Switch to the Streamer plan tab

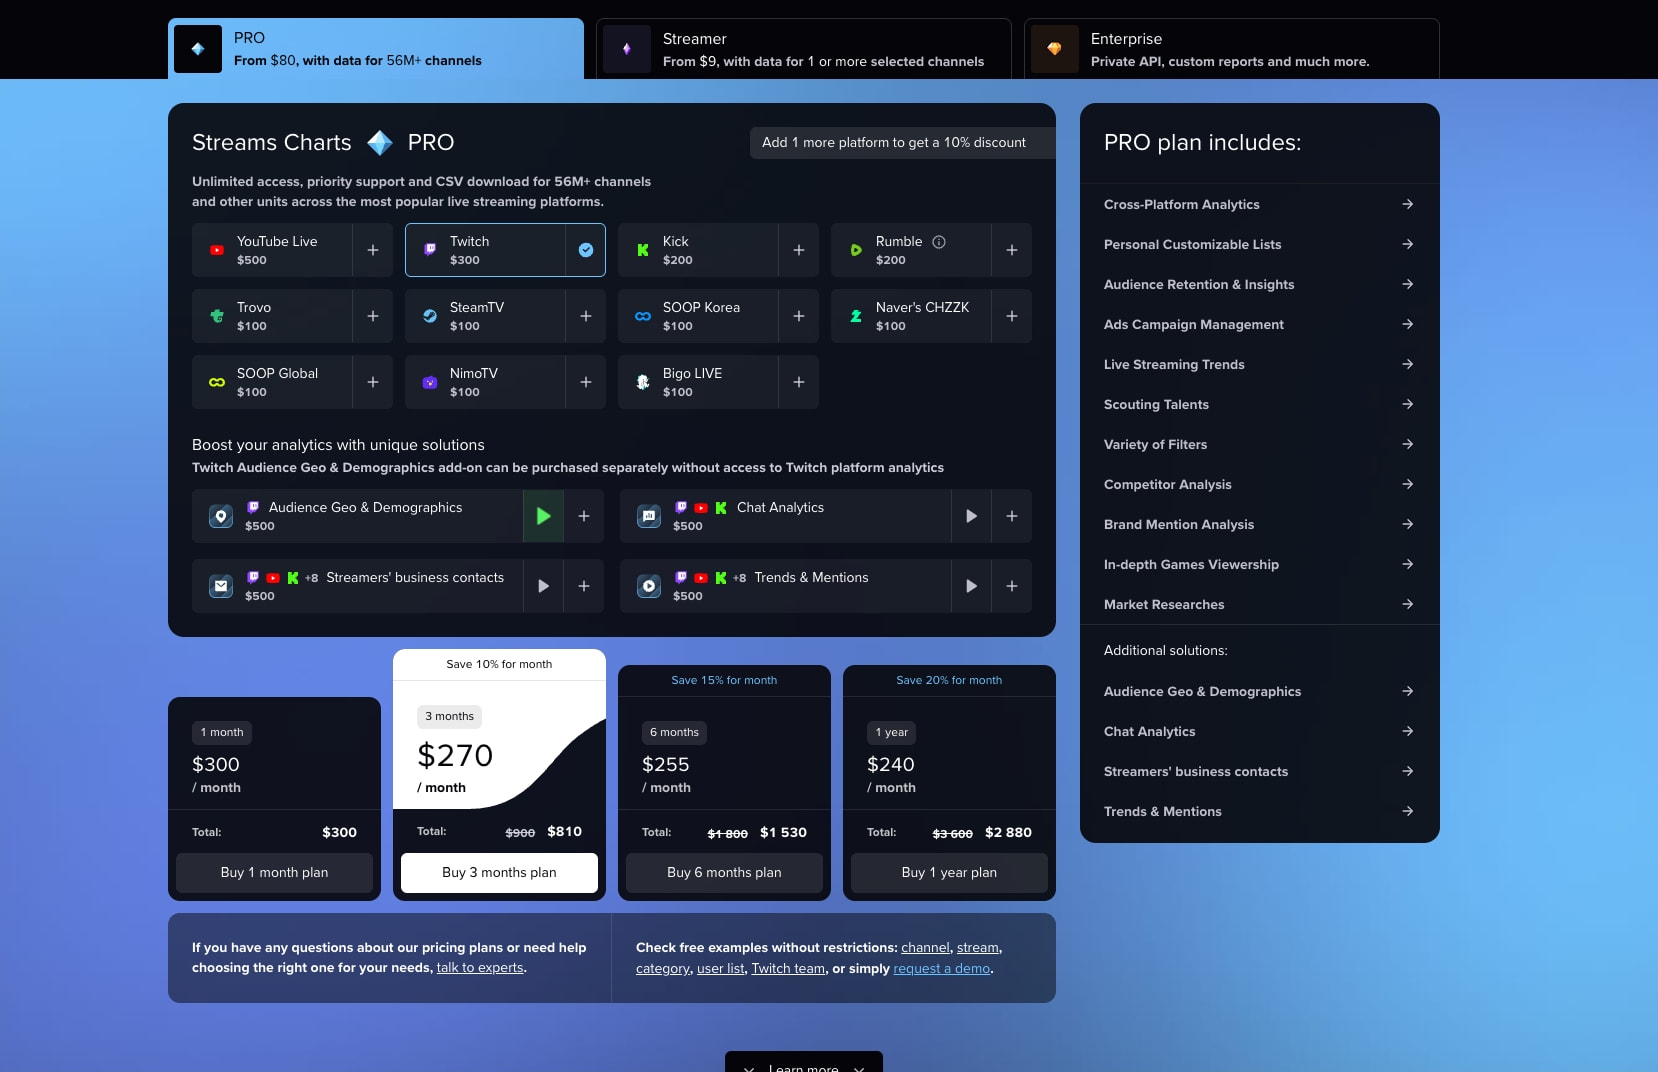(804, 49)
